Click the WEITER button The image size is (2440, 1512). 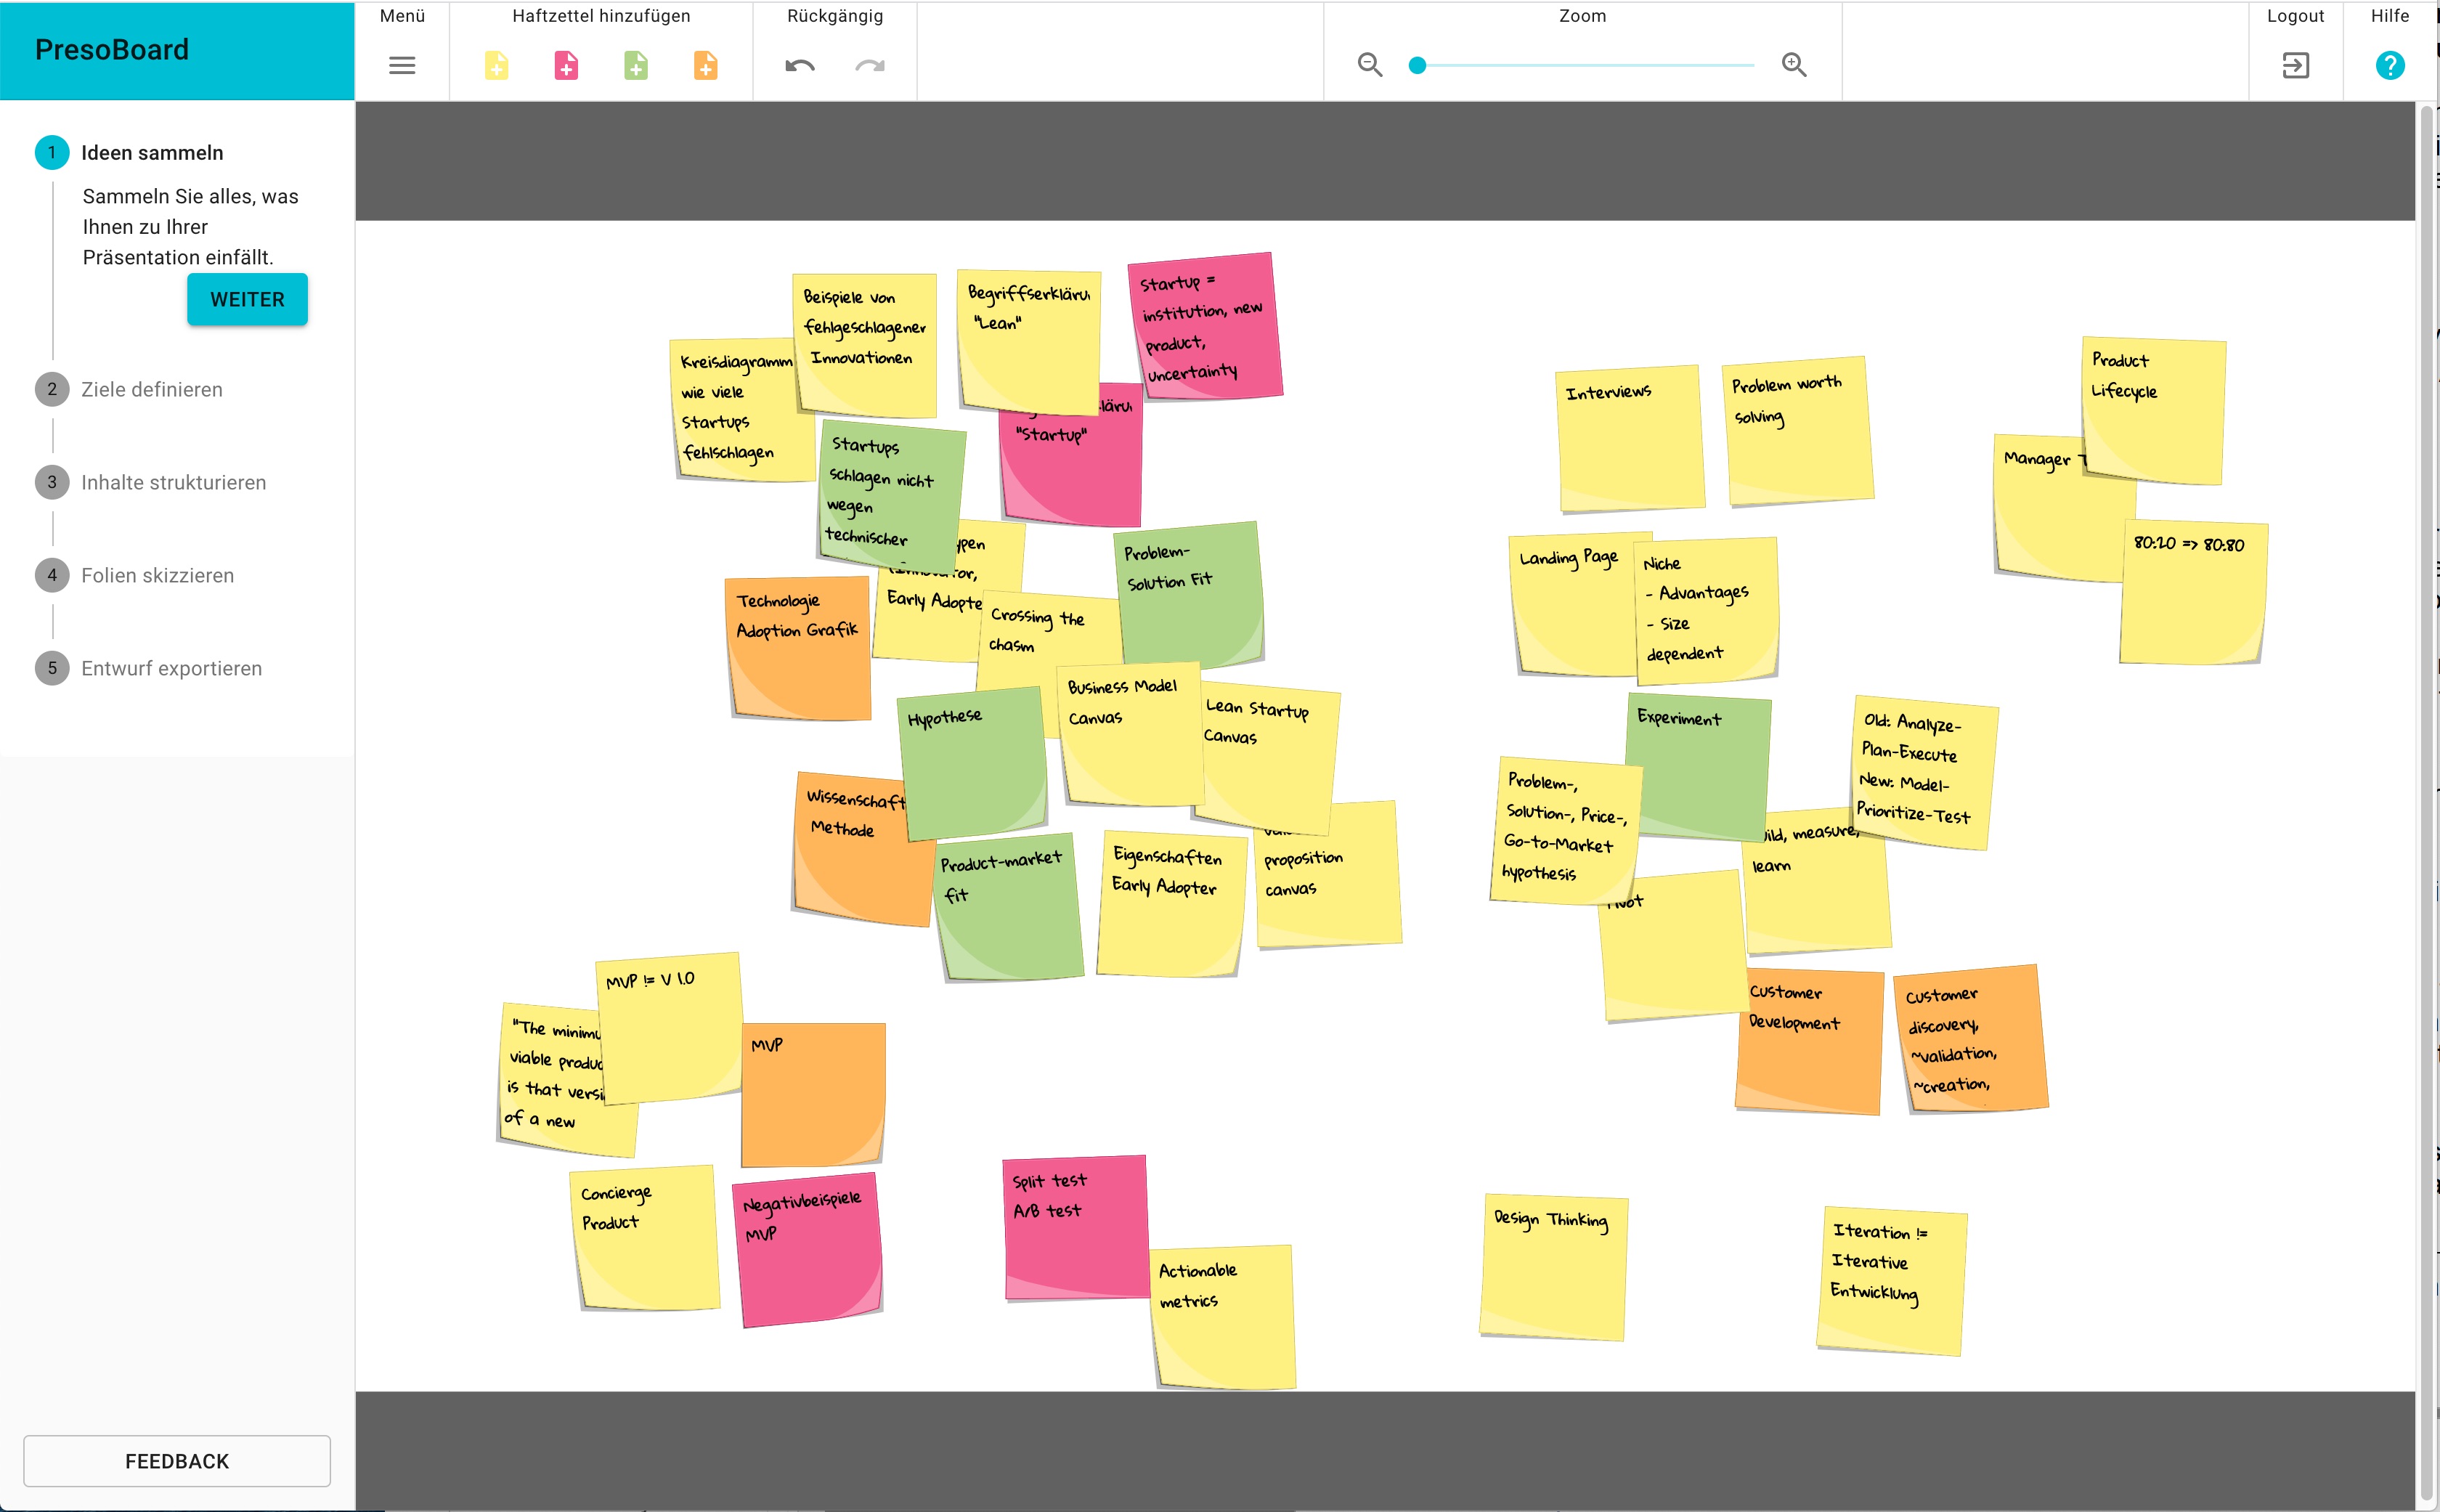(x=247, y=298)
